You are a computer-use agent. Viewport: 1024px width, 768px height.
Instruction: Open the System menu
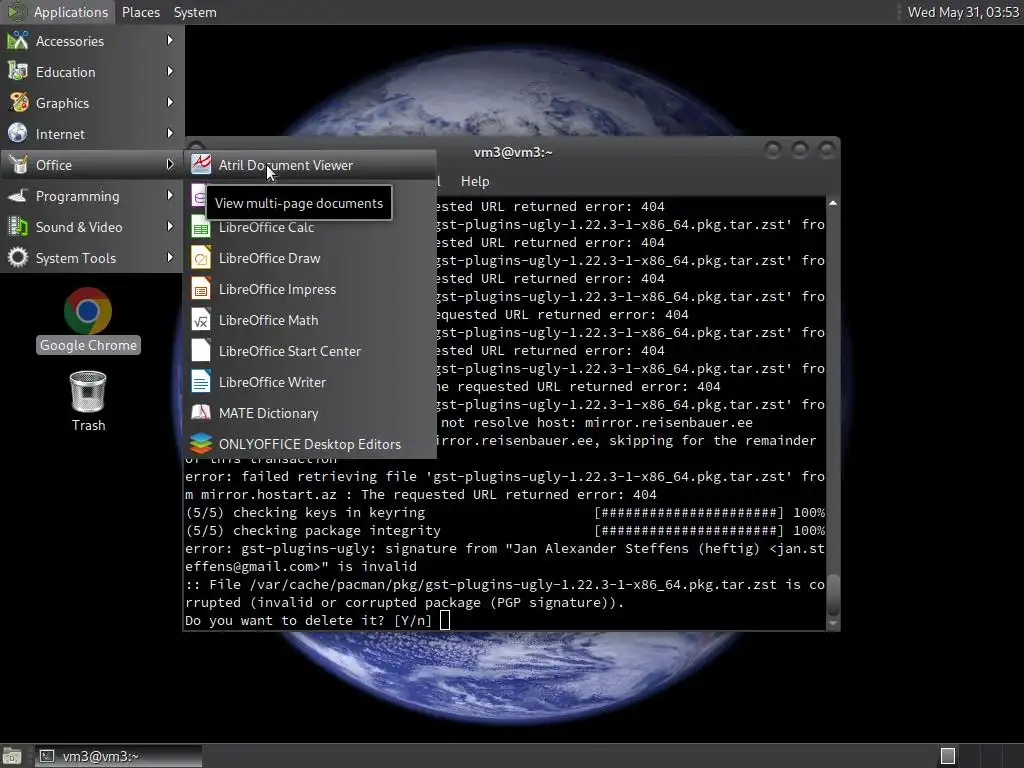click(195, 12)
